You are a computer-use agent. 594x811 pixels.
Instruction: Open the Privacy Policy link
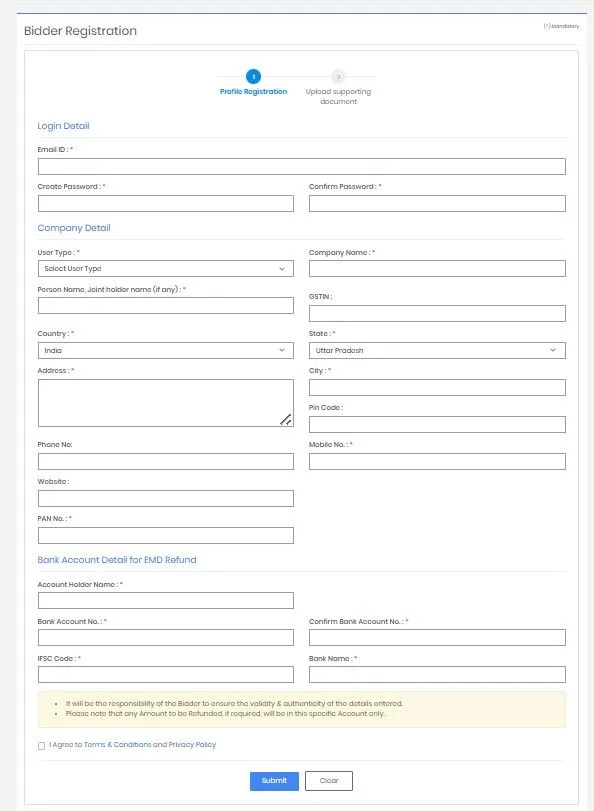[189, 745]
